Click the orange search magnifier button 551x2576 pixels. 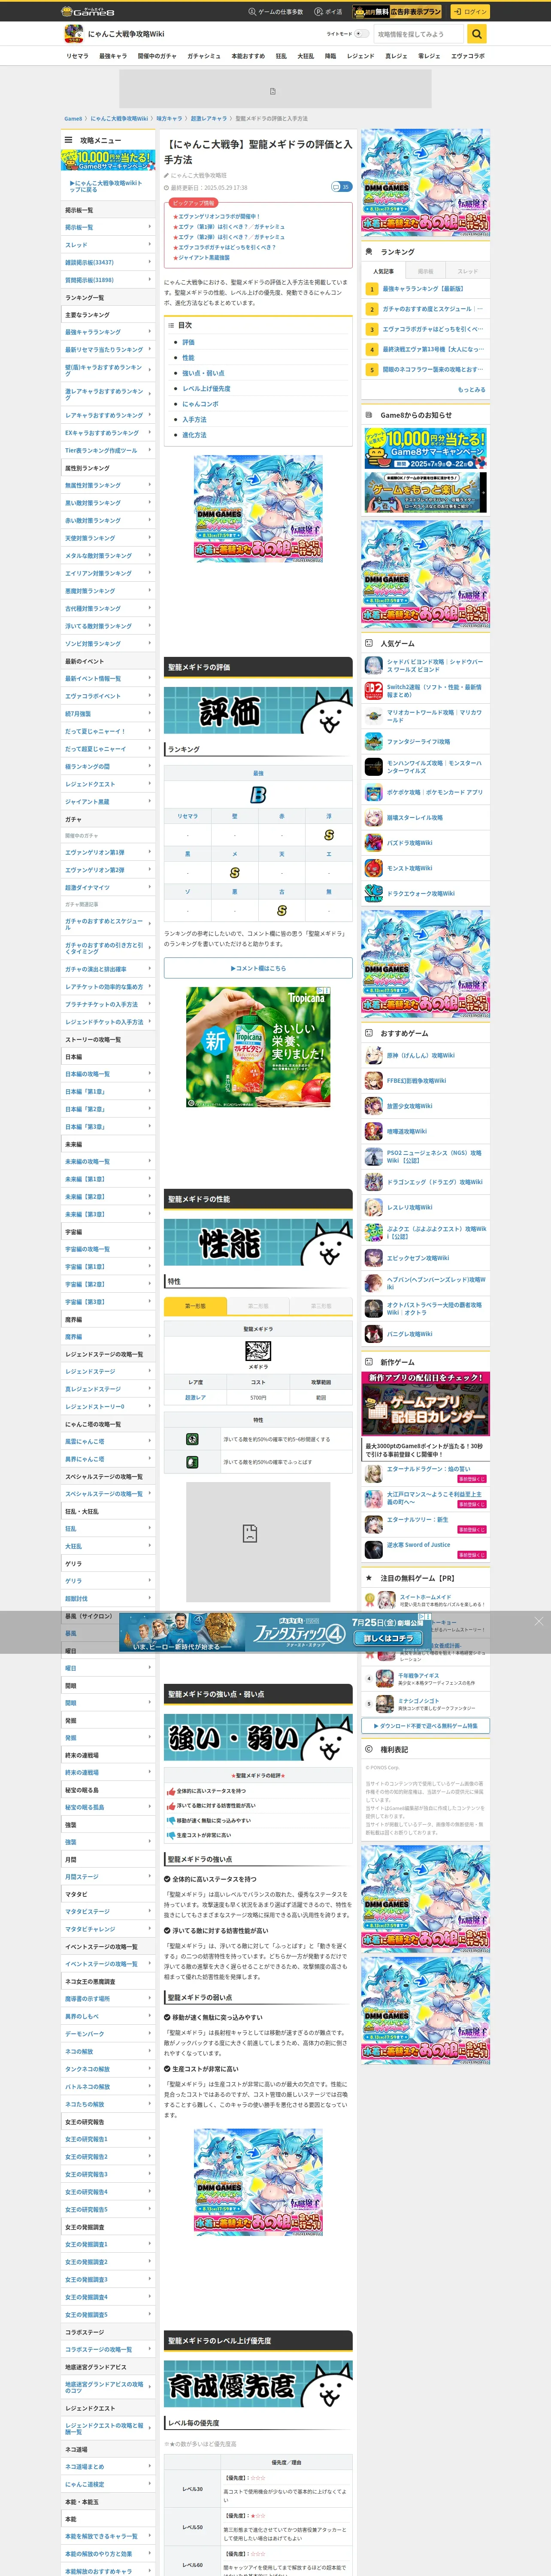(477, 34)
